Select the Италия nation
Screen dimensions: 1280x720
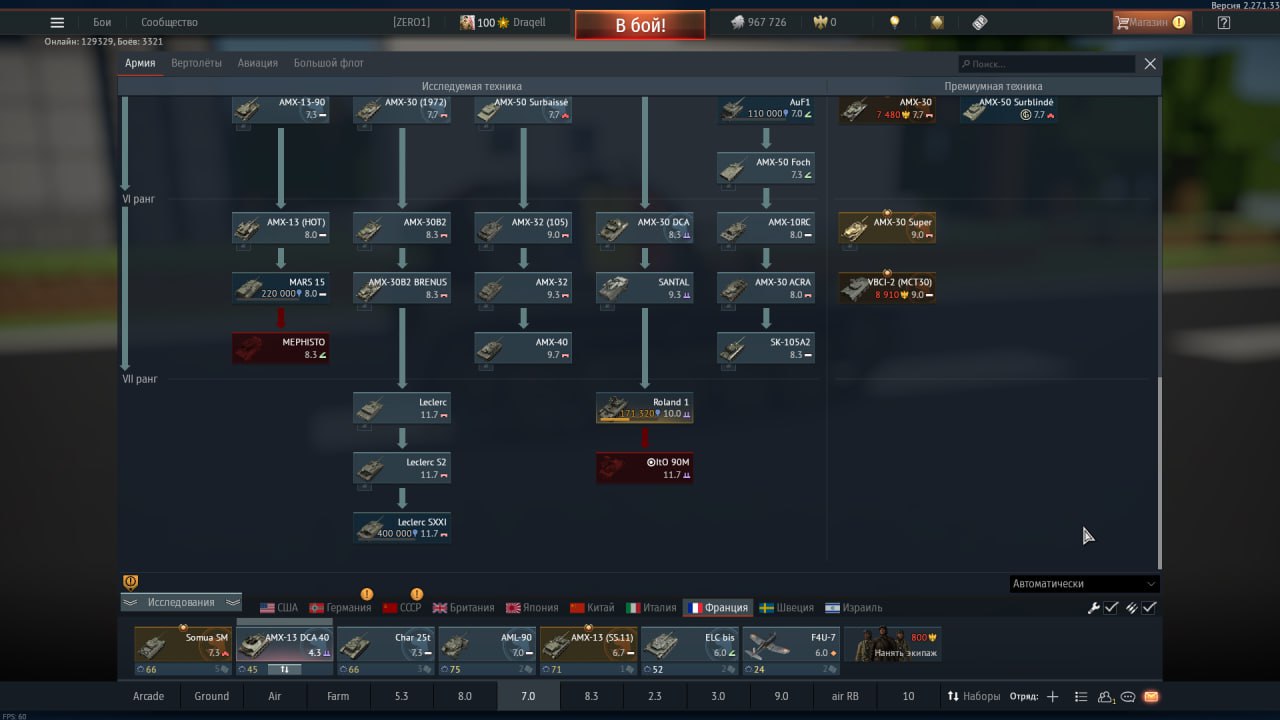[x=651, y=608]
